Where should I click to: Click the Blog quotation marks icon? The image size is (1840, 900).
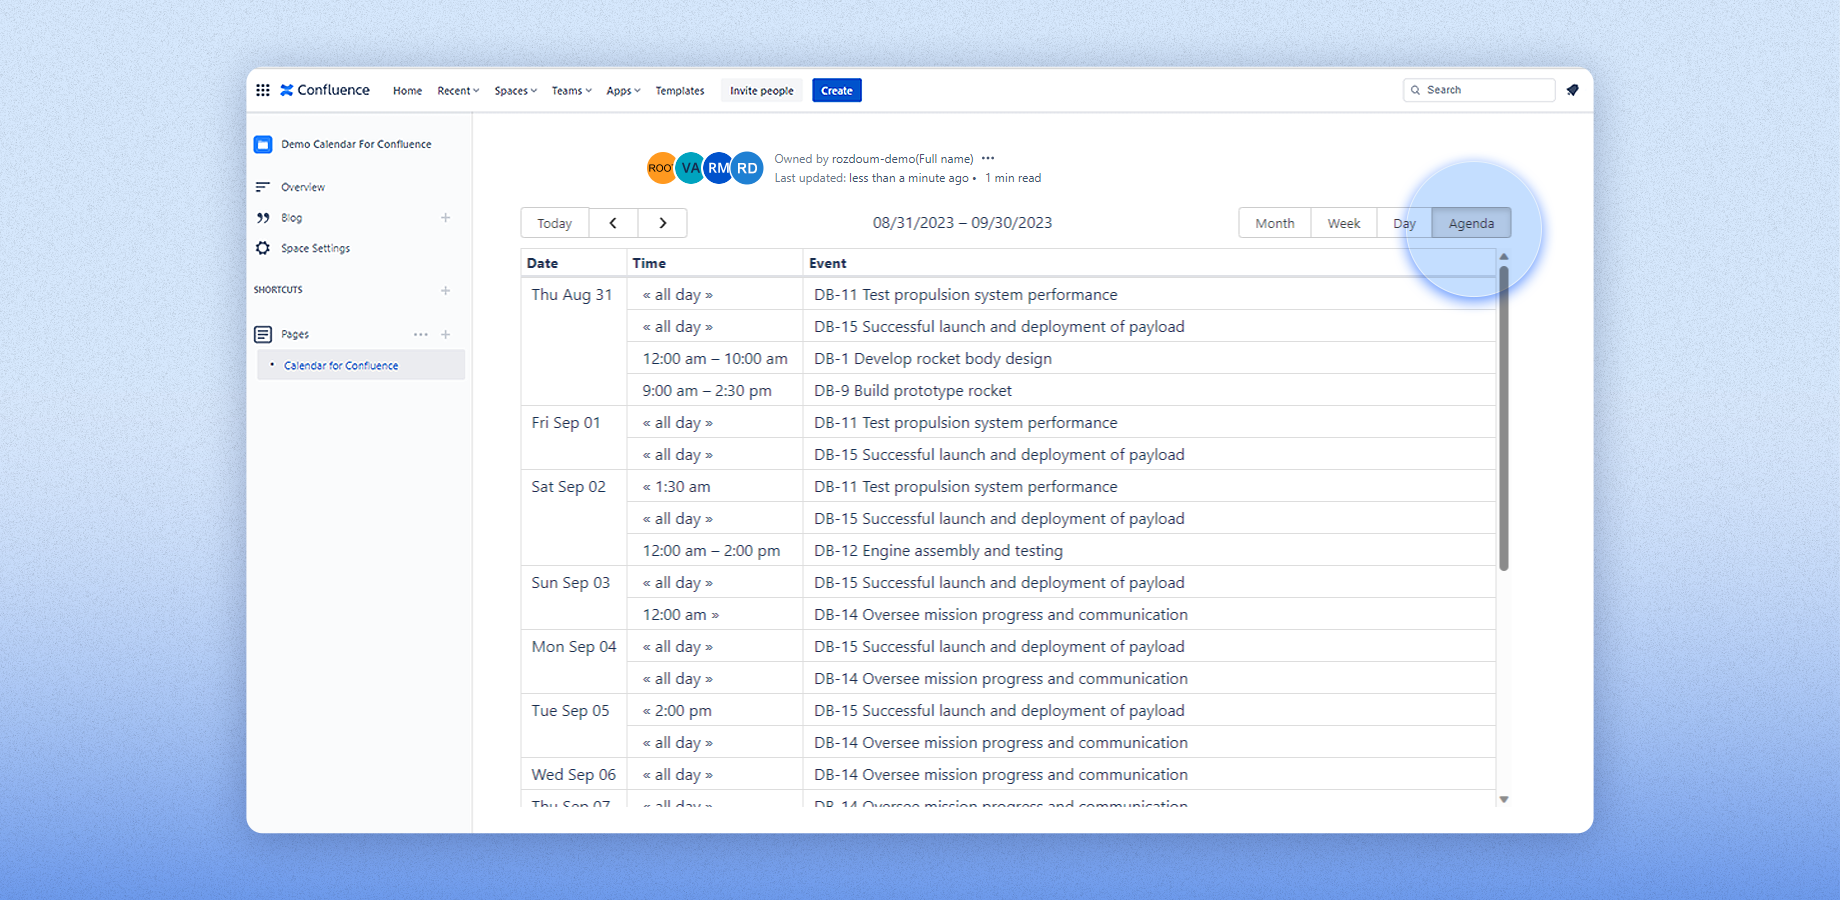(263, 217)
